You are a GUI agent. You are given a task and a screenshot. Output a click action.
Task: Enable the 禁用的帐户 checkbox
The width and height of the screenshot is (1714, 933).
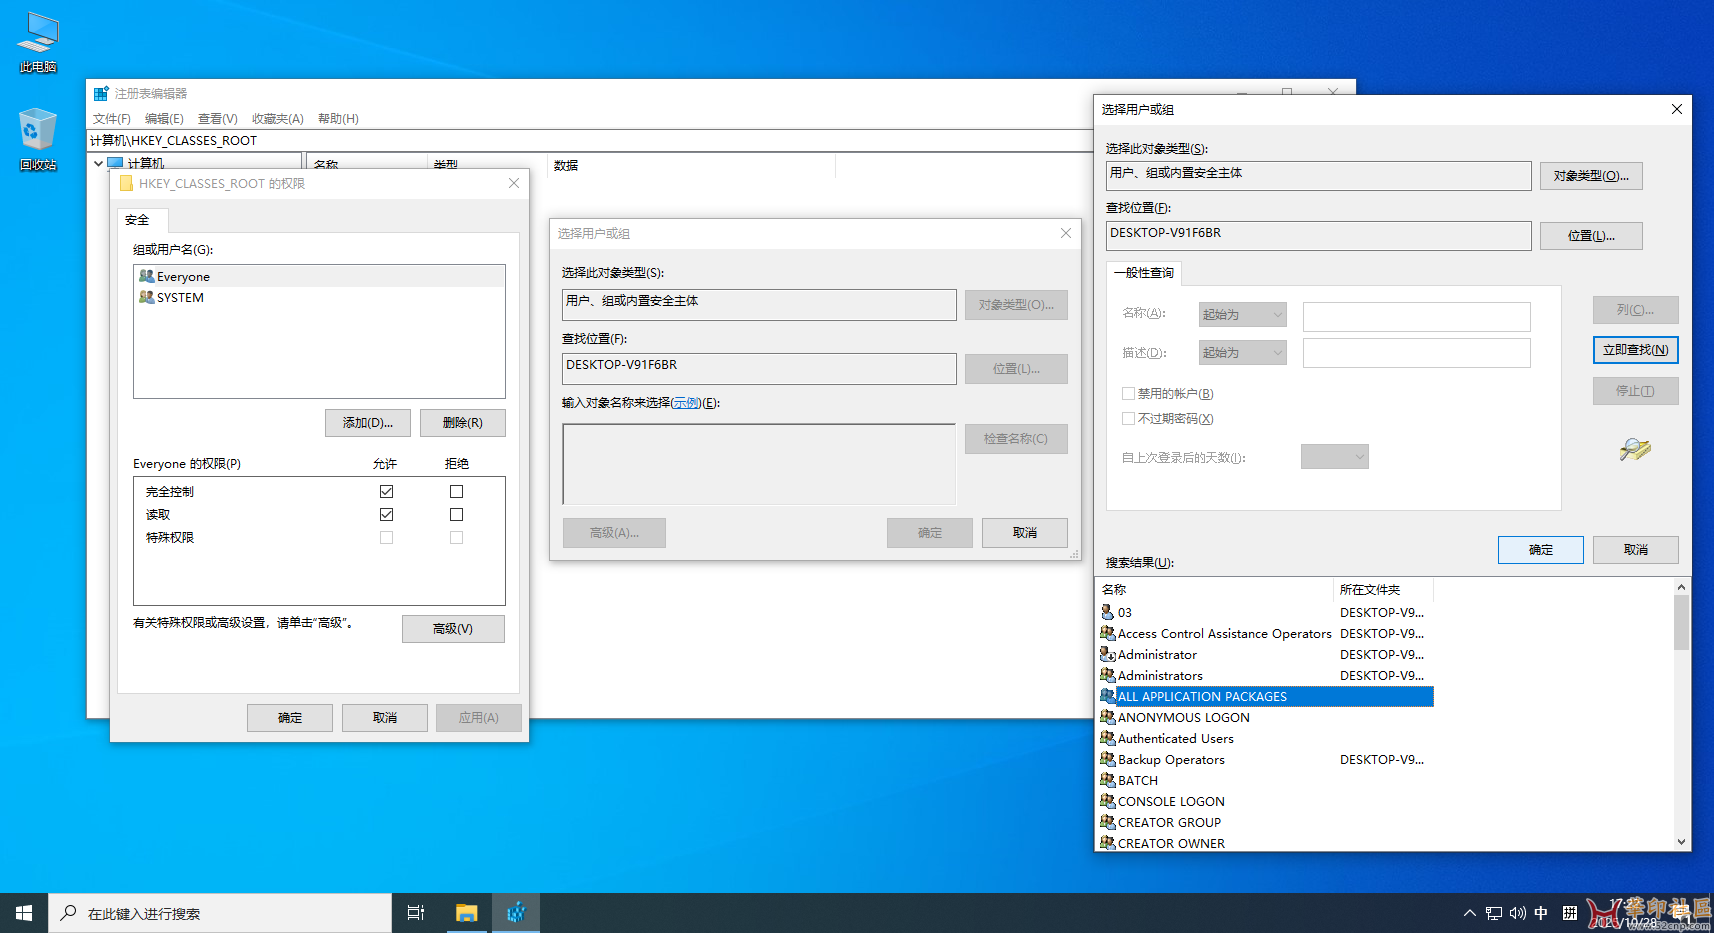[1129, 393]
